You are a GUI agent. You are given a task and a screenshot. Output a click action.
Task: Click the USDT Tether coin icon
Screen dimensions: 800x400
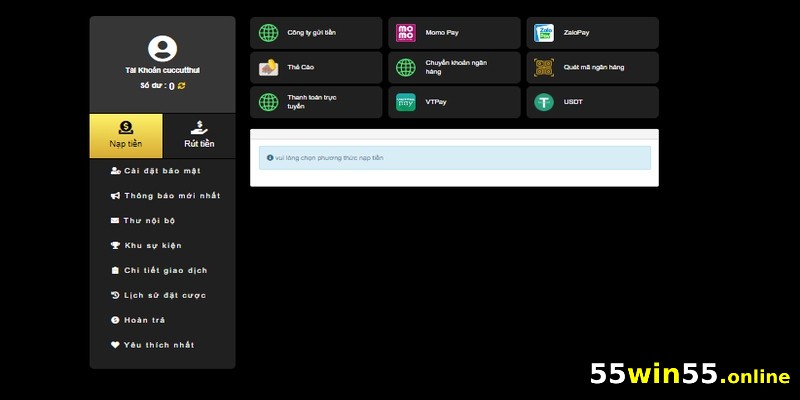[x=544, y=102]
